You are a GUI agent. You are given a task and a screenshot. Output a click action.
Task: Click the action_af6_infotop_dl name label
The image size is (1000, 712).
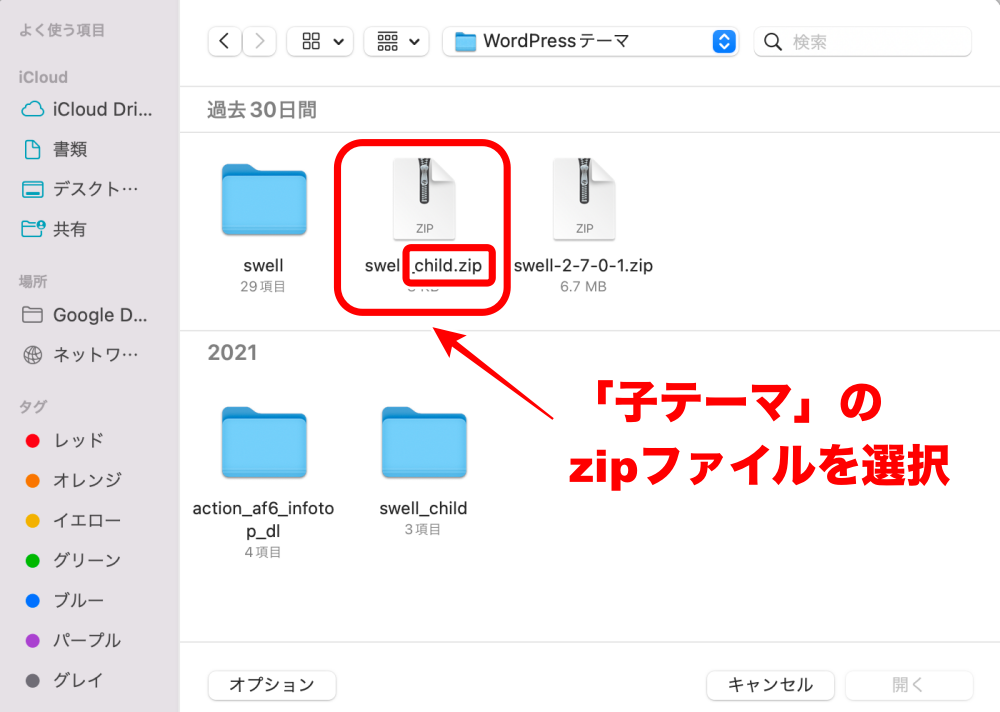tap(263, 519)
